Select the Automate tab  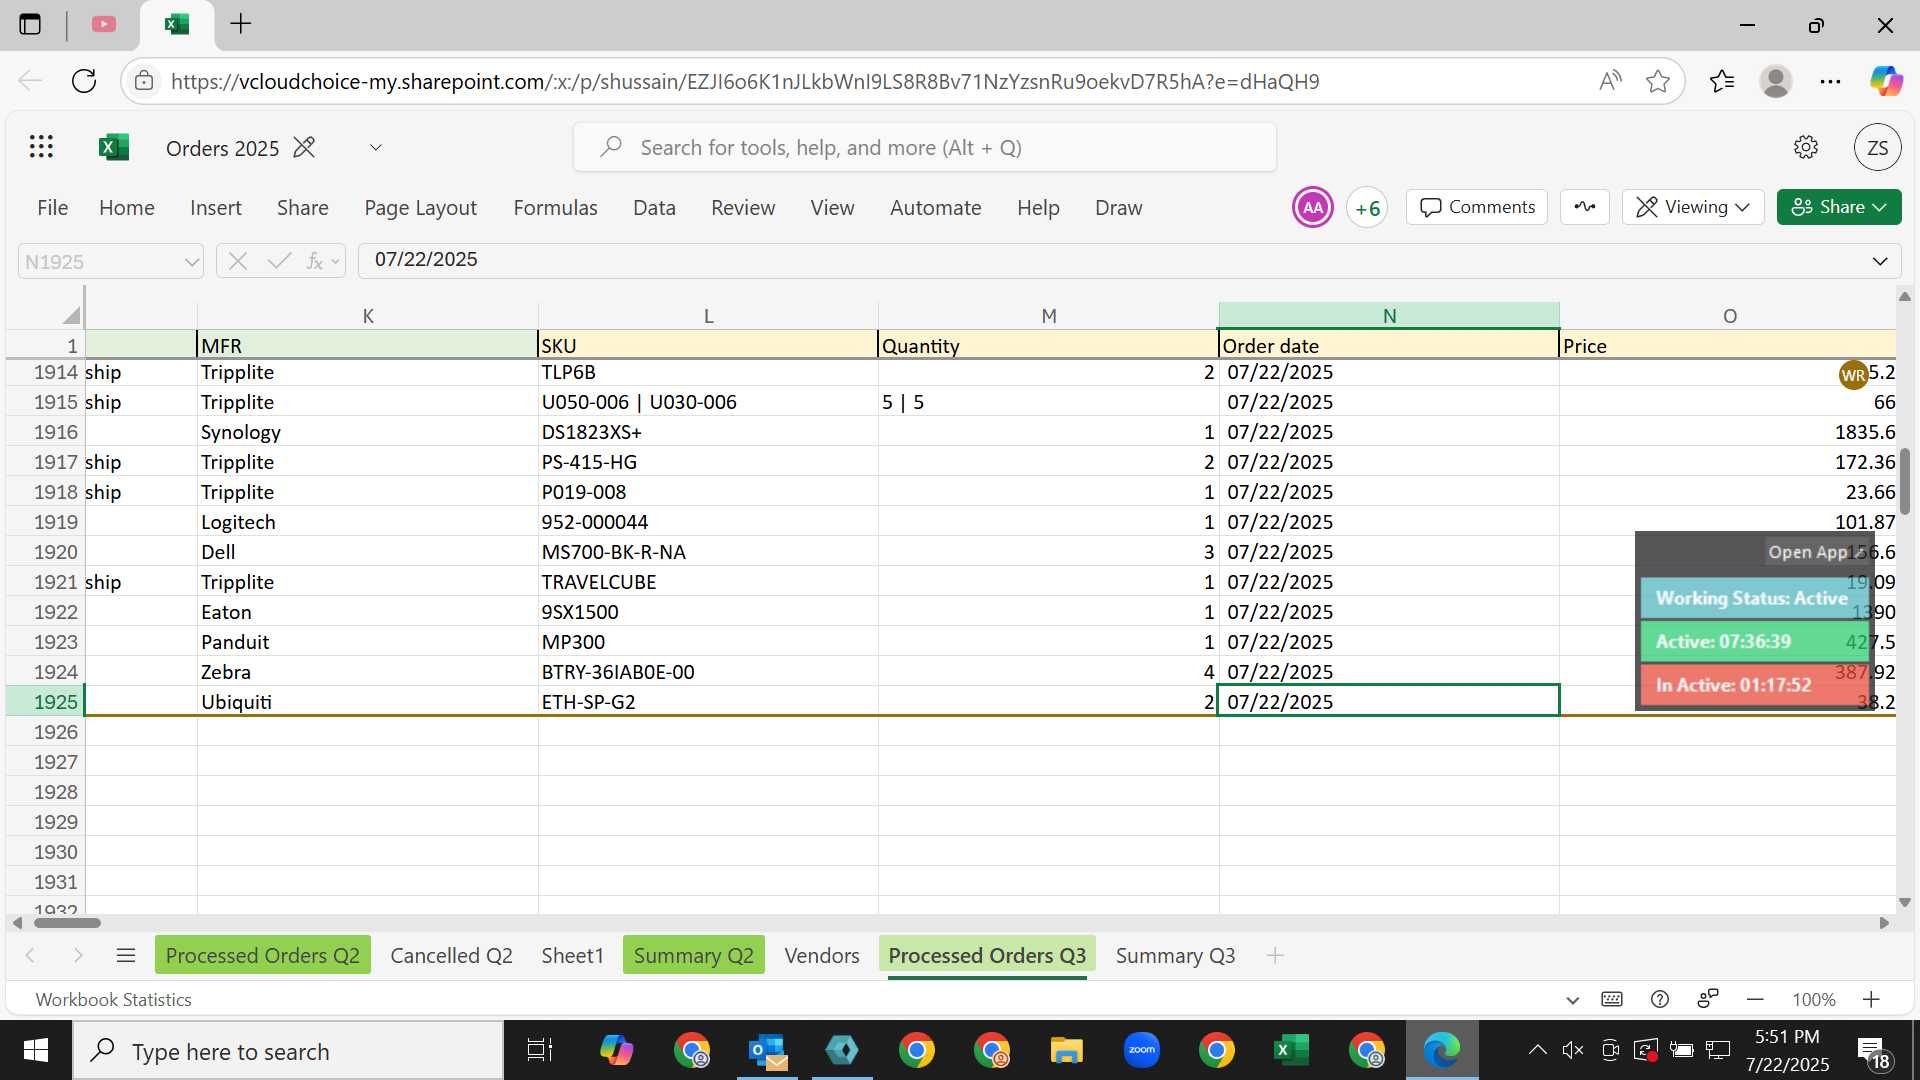935,207
